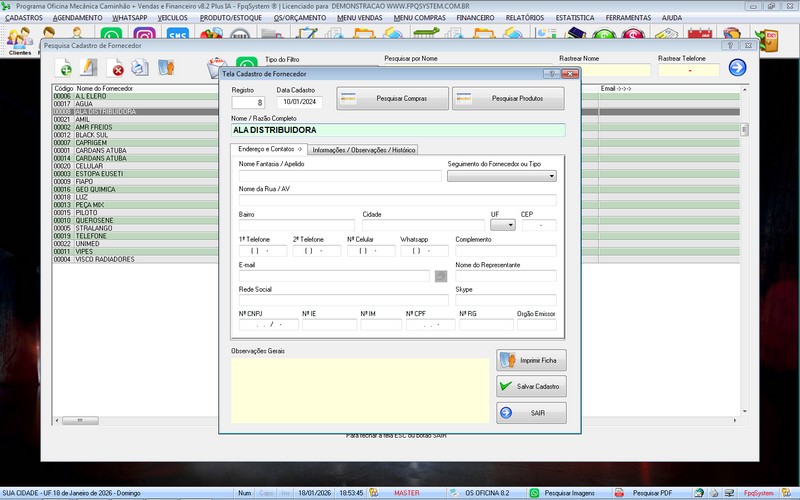
Task: Open the RELATÓRIOS menu
Action: pos(524,18)
